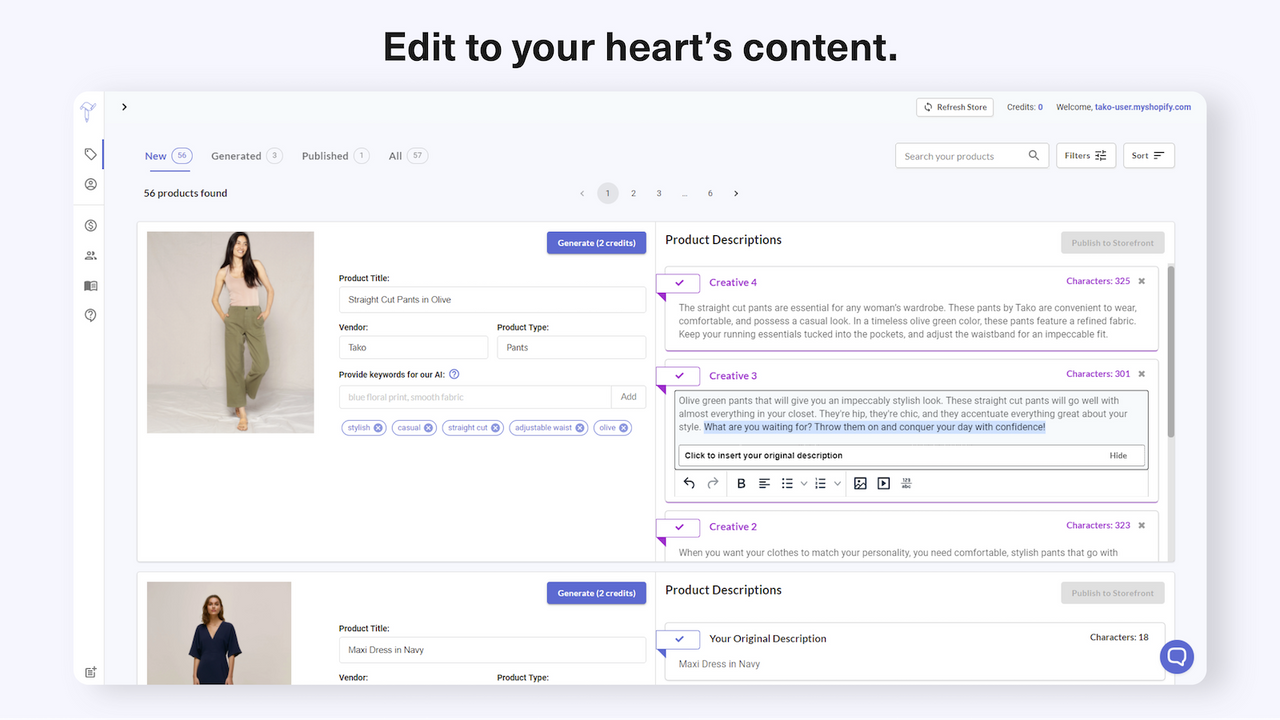The width and height of the screenshot is (1280, 720).
Task: Toggle the Your Original Description checkmark
Action: [x=678, y=639]
